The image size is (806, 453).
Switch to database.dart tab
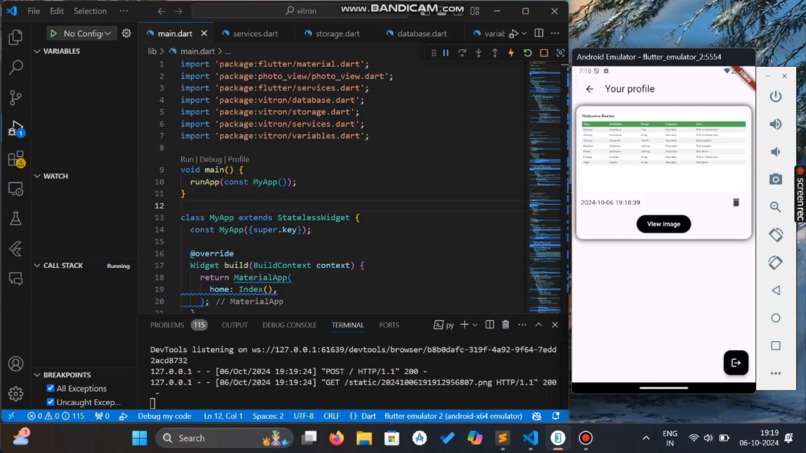[x=422, y=33]
